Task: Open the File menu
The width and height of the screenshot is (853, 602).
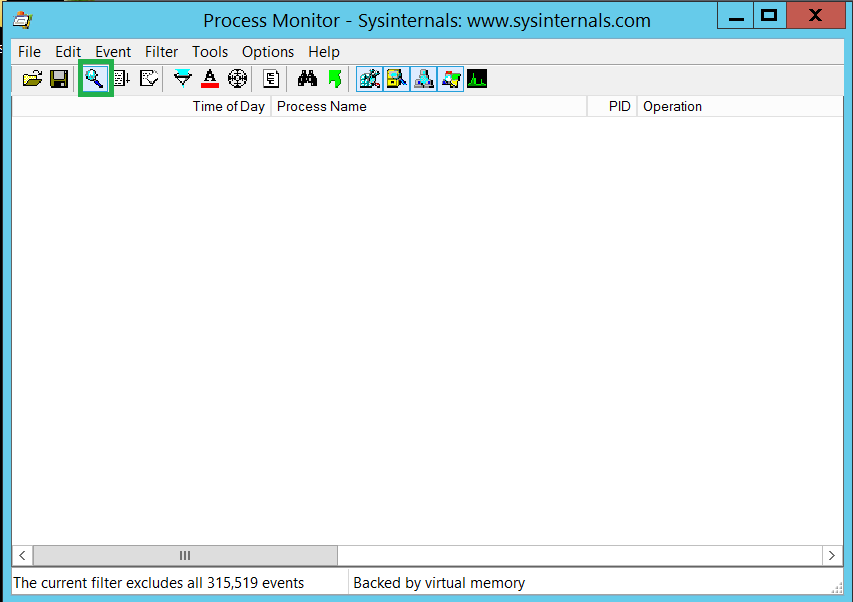Action: (29, 52)
